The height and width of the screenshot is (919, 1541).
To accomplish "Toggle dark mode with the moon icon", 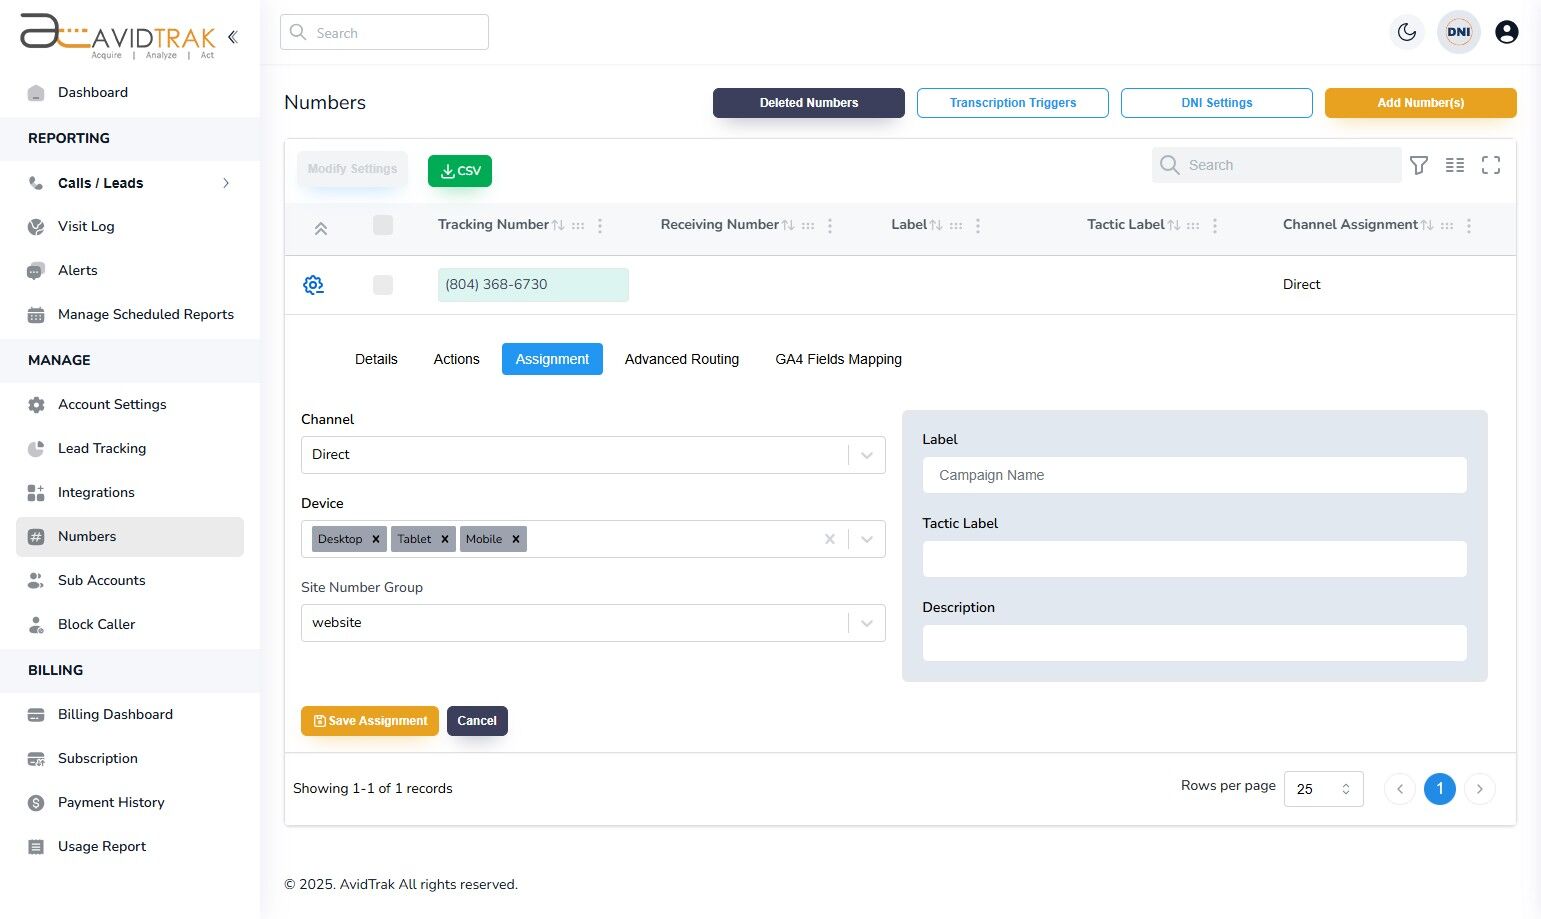I will coord(1407,31).
